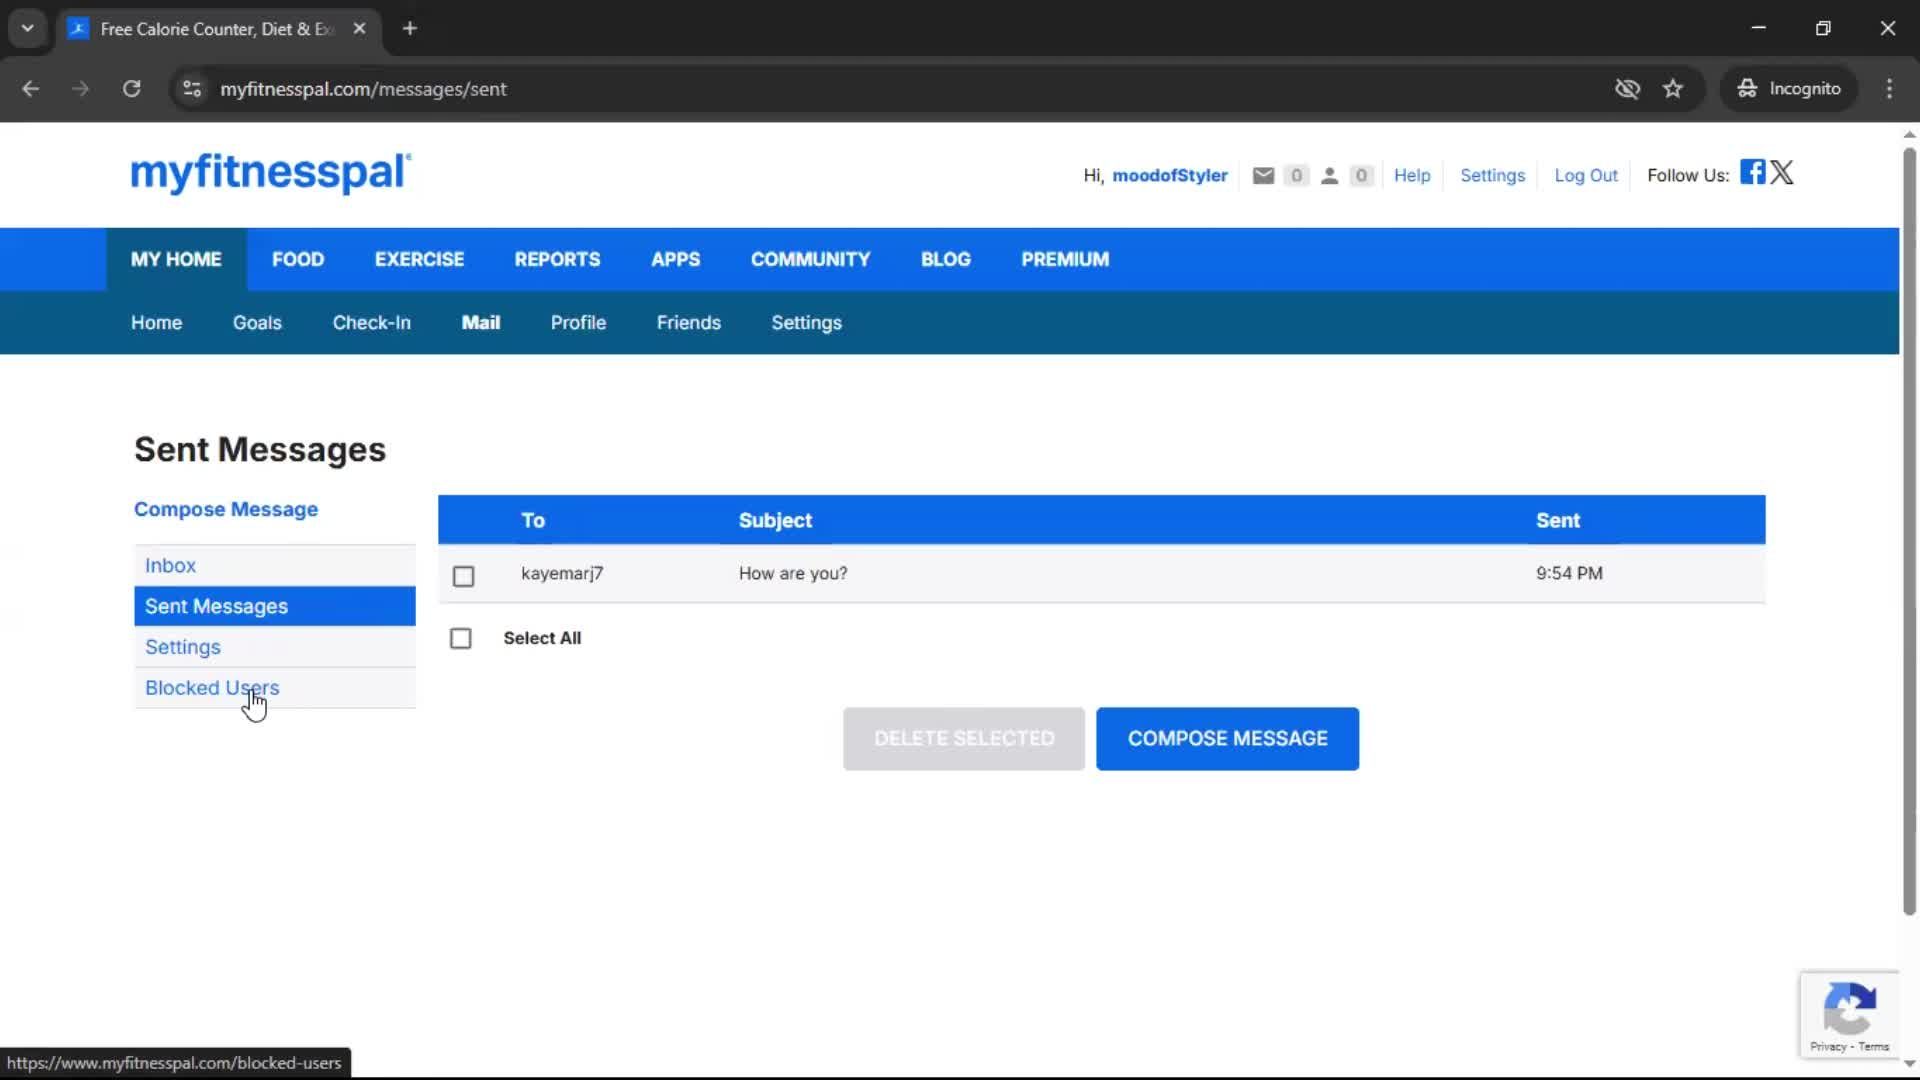Open the FOOD menu
1920x1080 pixels.
298,259
